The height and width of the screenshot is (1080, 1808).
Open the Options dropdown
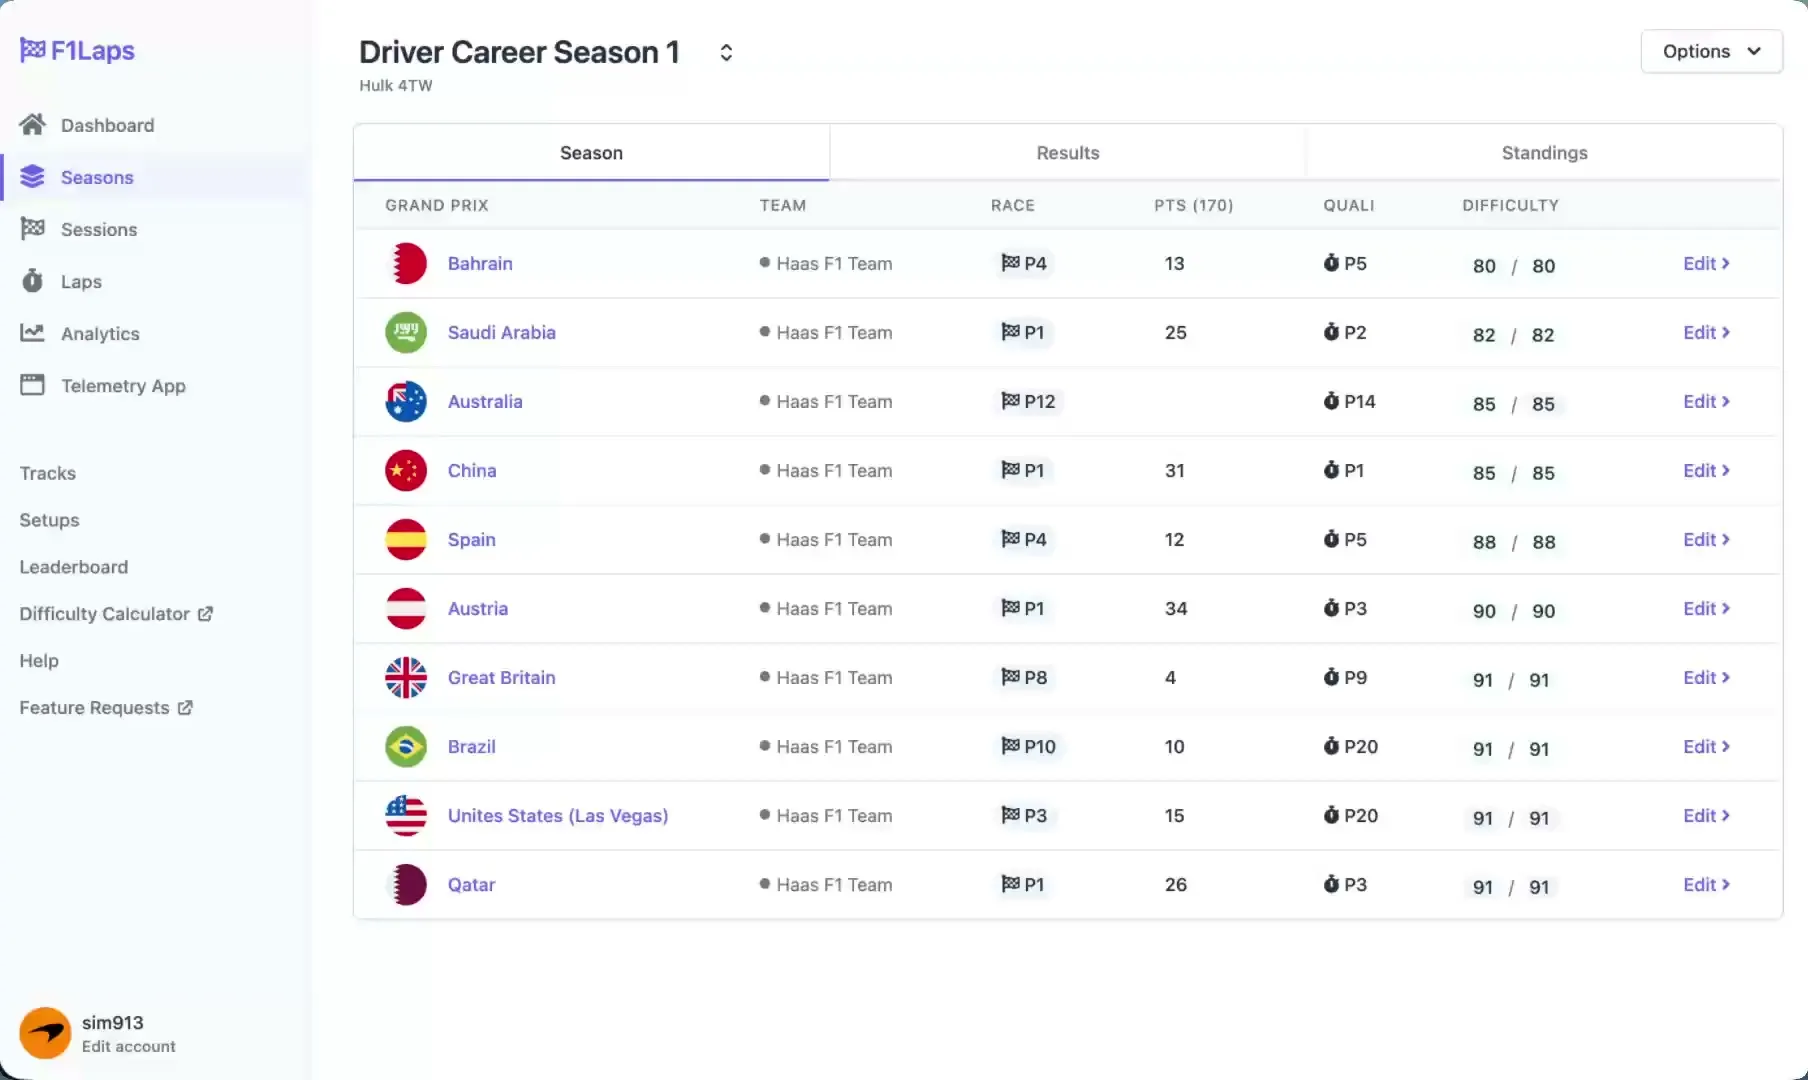pos(1711,51)
